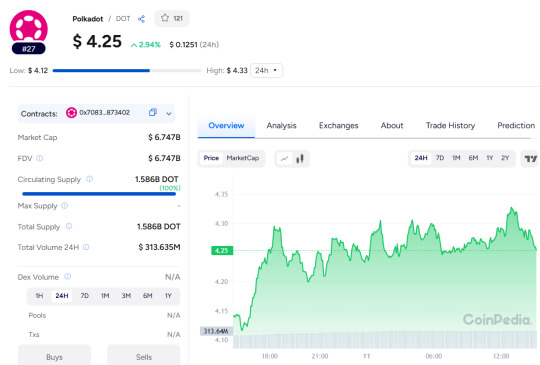
Task: Click the Txs row label
Action: pos(34,334)
